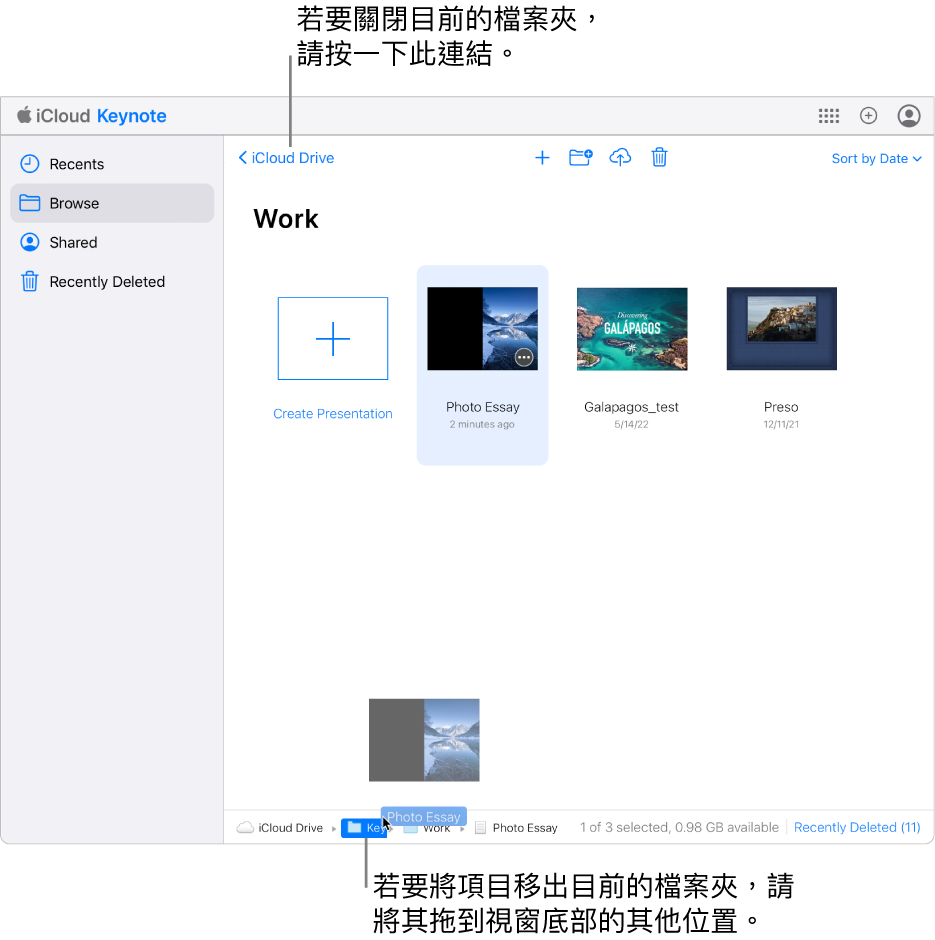The width and height of the screenshot is (935, 940).
Task: Click the new folder icon
Action: [x=580, y=158]
